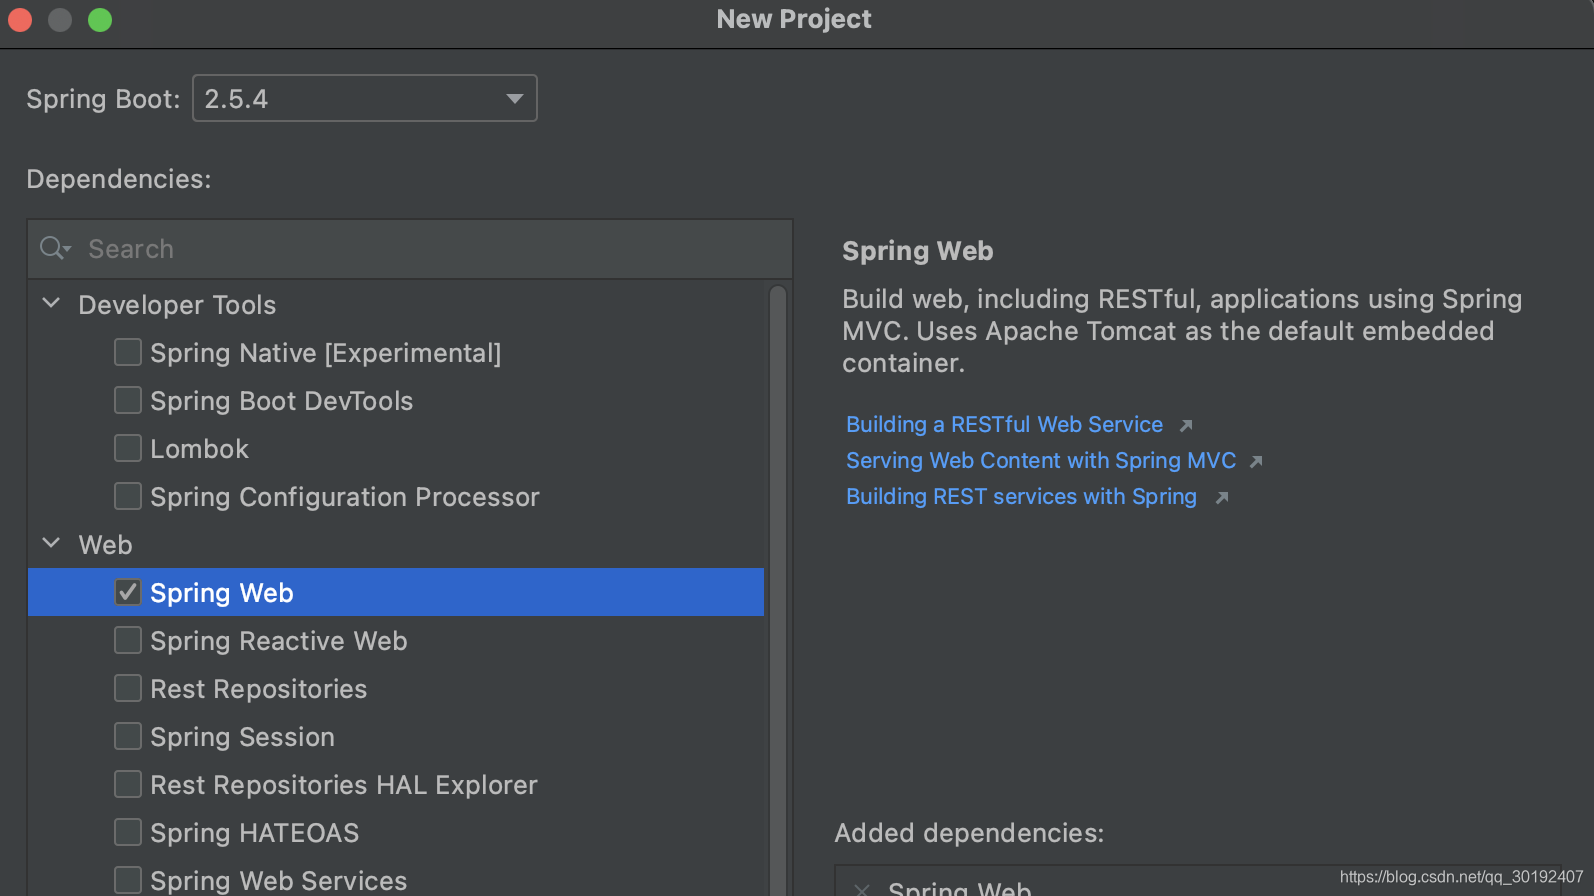Click the Spring HATEOAS label
Screen dimensions: 1594x896
pyautogui.click(x=254, y=833)
